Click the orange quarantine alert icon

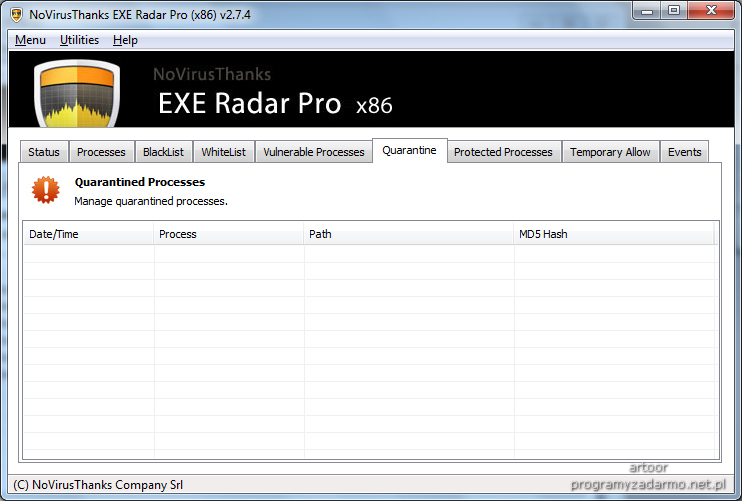(x=46, y=190)
